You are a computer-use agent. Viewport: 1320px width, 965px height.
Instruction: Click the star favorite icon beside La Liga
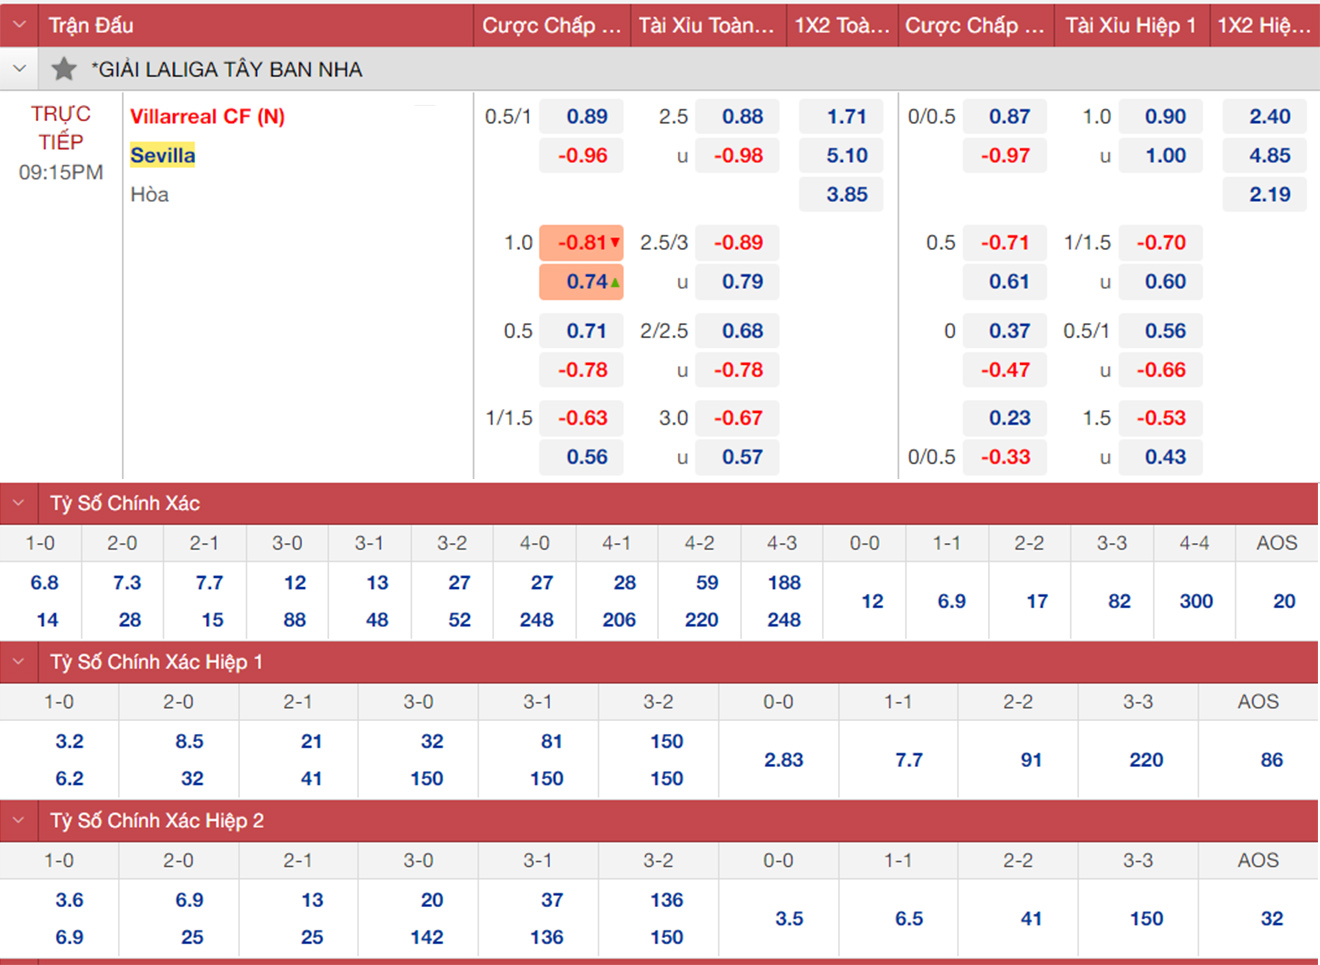tap(64, 69)
